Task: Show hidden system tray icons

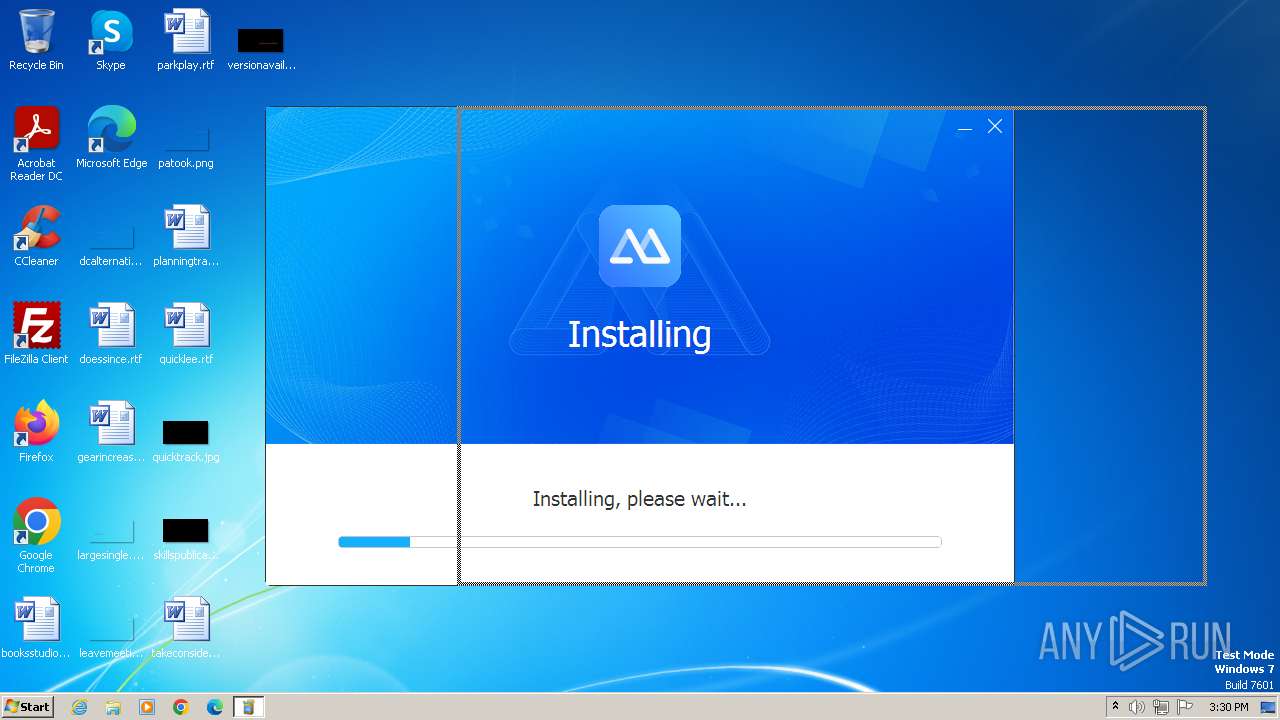Action: pos(1115,707)
